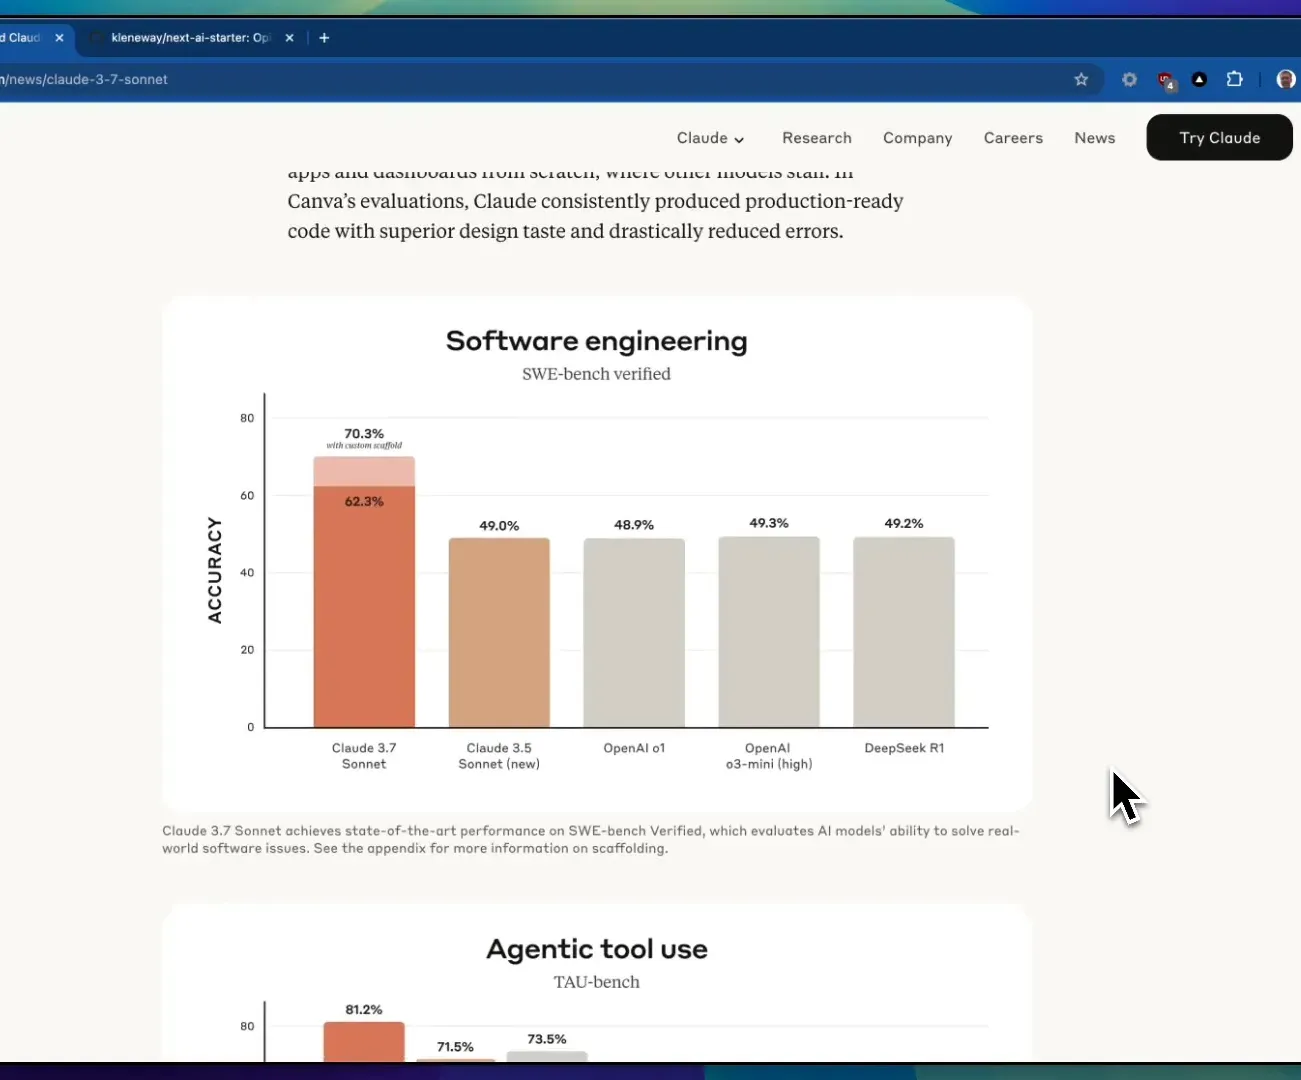Open the Company nav link
Screen dimensions: 1301x1080
coord(917,138)
